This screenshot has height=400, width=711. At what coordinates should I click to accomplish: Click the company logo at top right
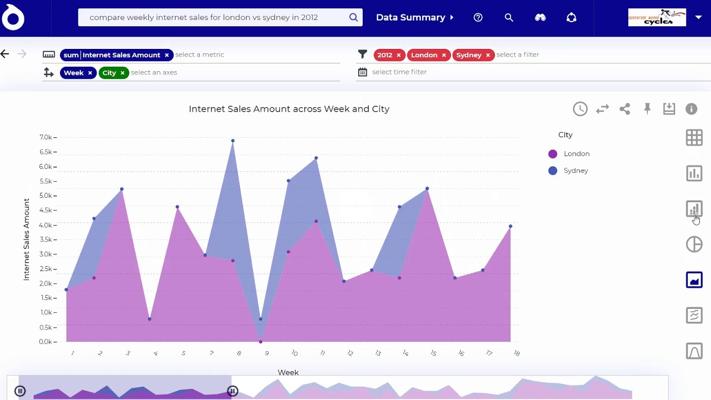pyautogui.click(x=657, y=17)
